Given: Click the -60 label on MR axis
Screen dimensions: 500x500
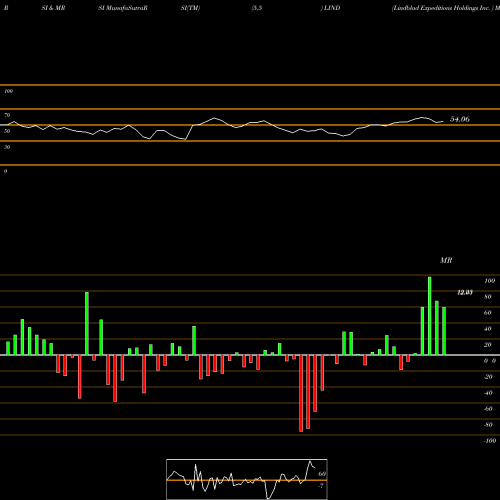Looking at the screenshot, I should coord(488,409).
